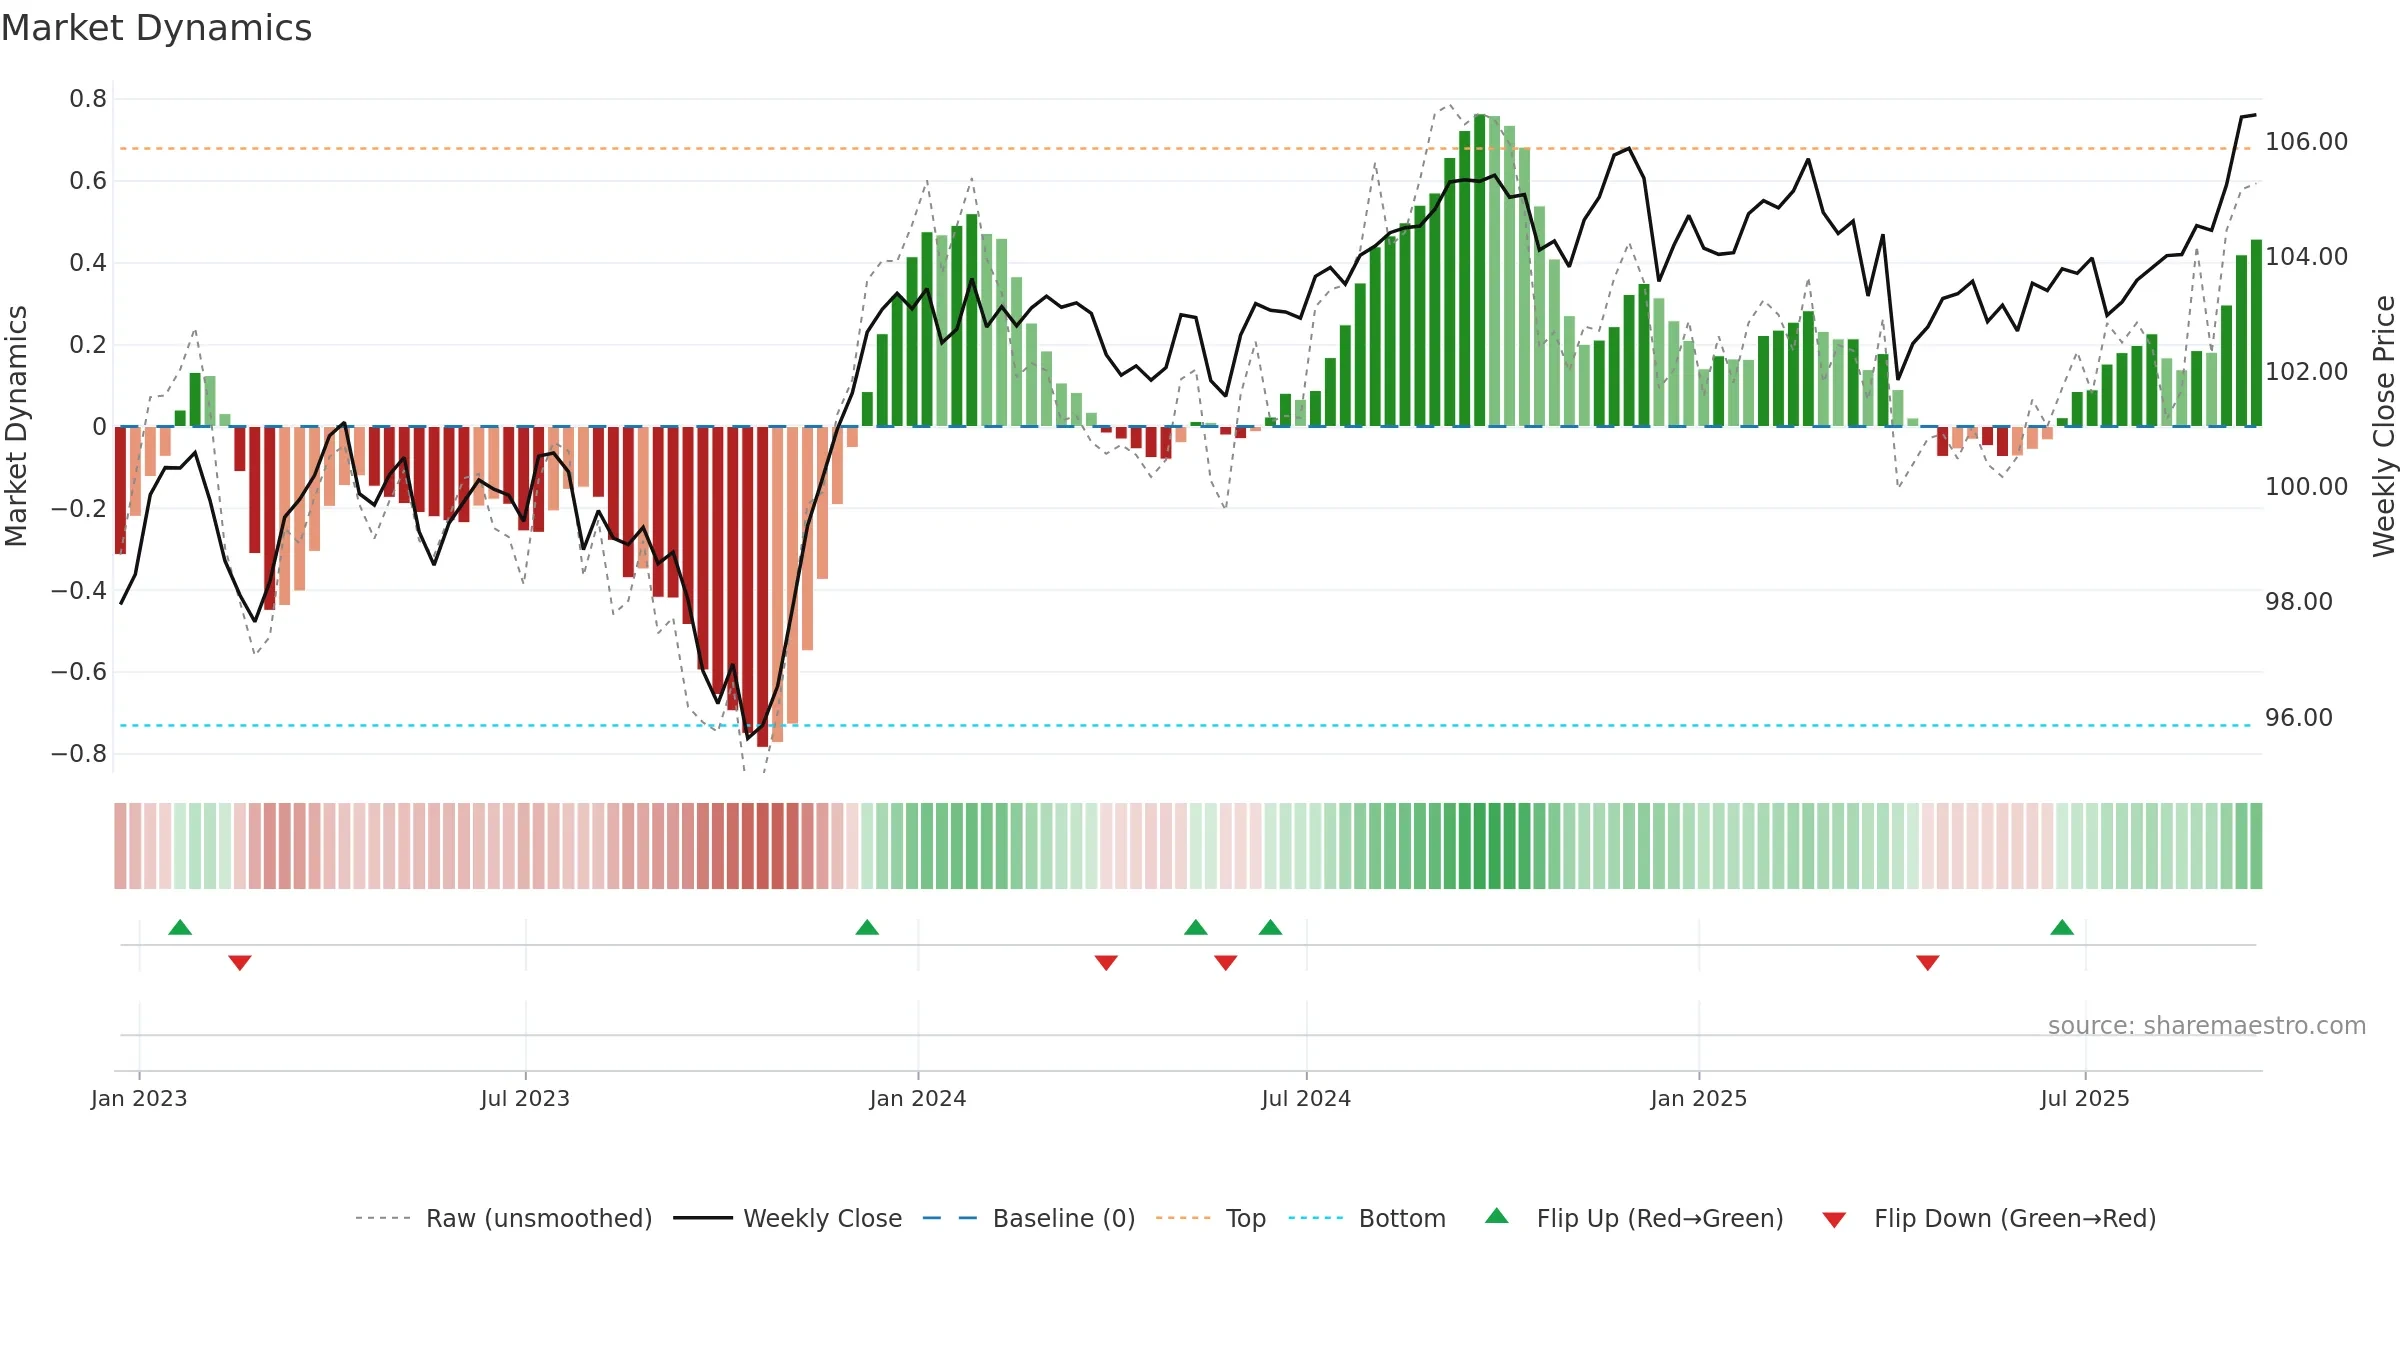The width and height of the screenshot is (2400, 1350).
Task: Toggle the Top legend entry
Action: [x=1211, y=1218]
